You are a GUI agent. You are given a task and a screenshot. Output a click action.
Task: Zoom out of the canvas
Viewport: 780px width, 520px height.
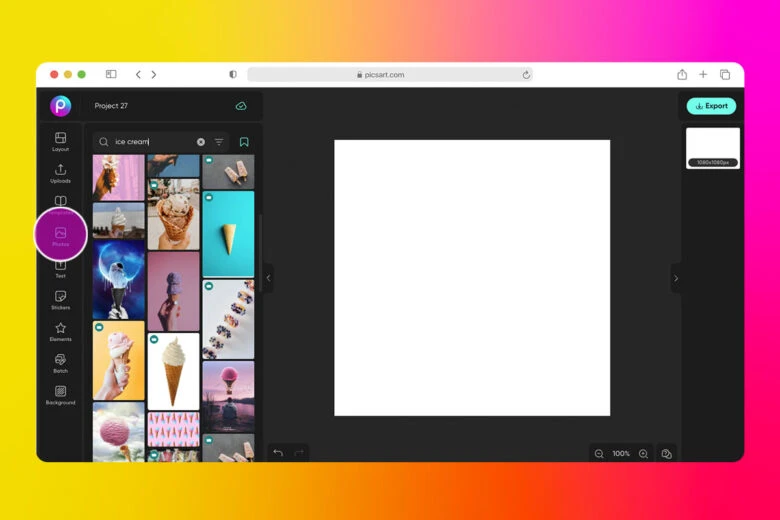point(599,454)
